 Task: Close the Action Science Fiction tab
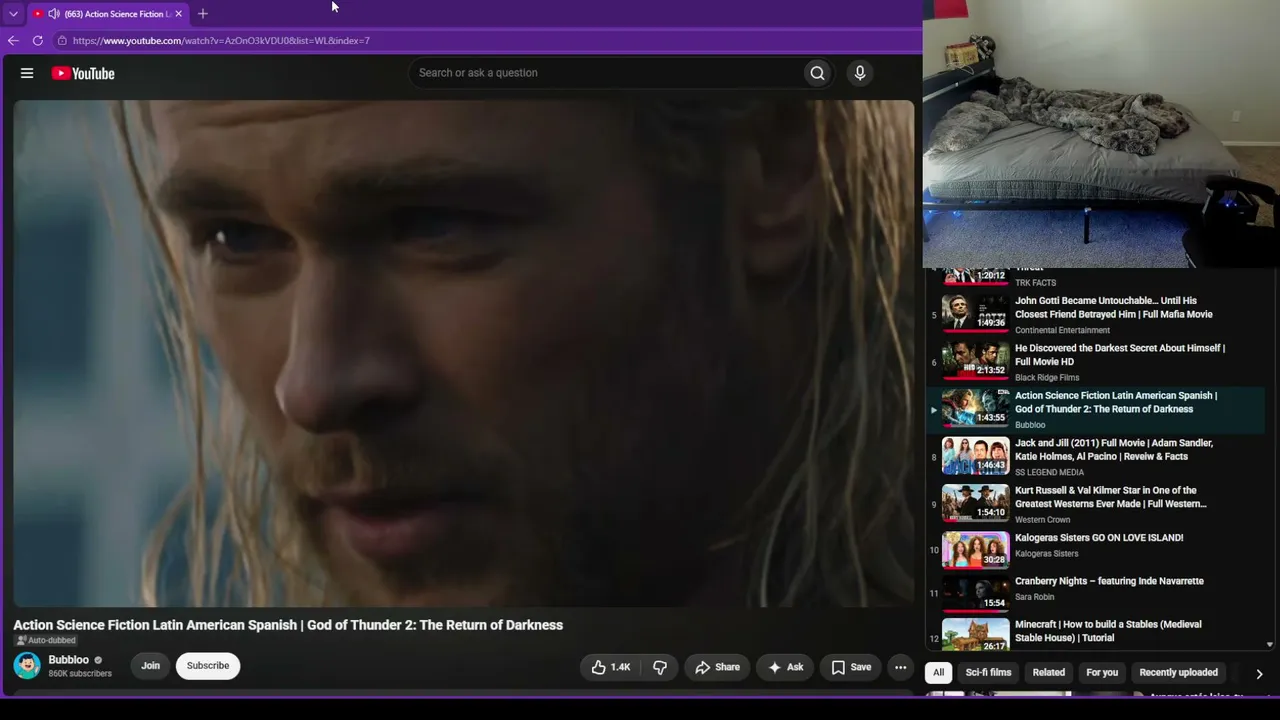[x=178, y=14]
